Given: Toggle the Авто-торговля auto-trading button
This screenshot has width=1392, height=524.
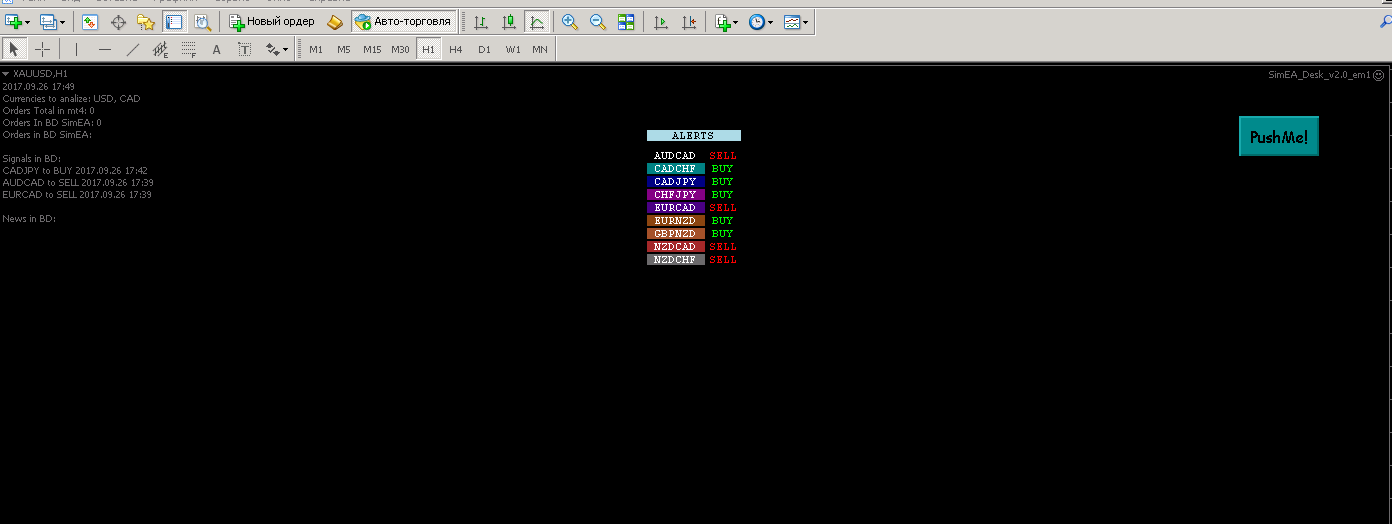Looking at the screenshot, I should [404, 21].
